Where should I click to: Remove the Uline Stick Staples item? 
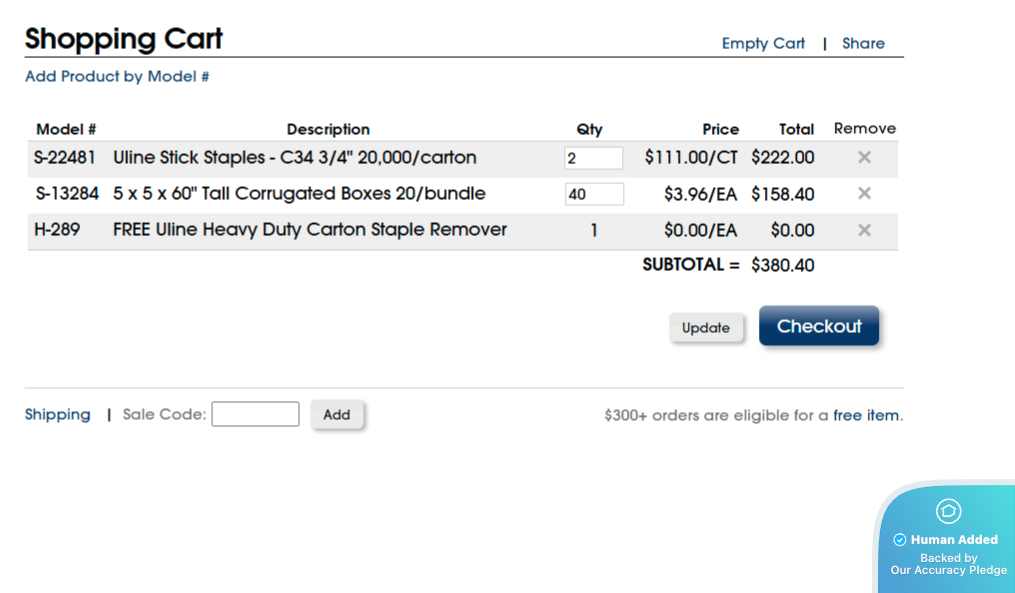[865, 157]
